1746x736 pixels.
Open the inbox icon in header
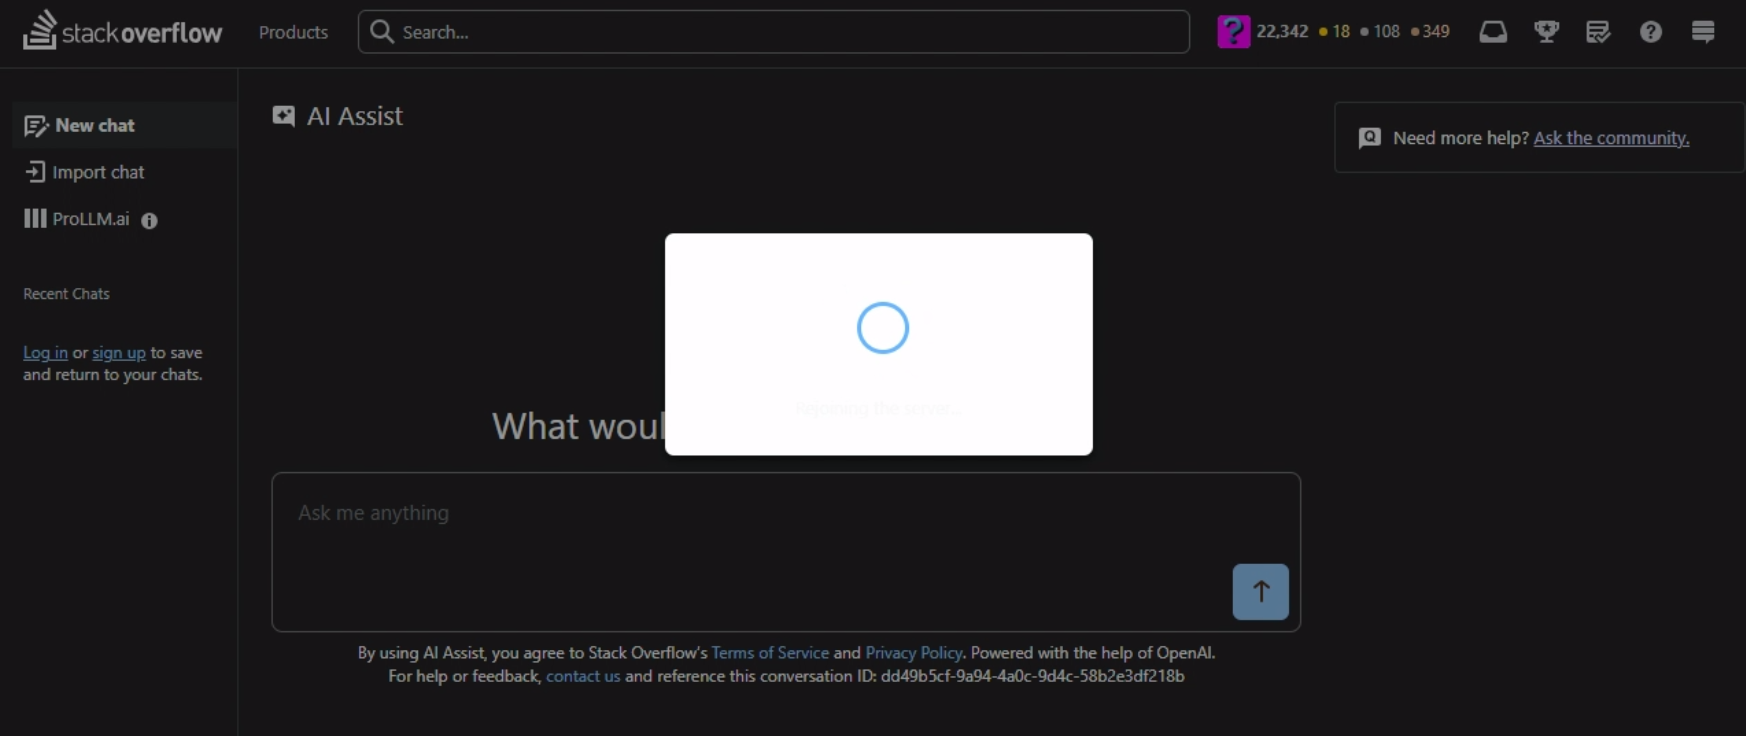[x=1492, y=32]
